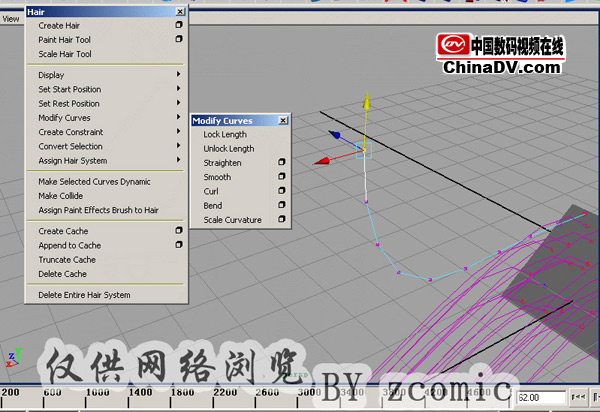Expand the Convert Selection submenu arrow

(x=178, y=146)
